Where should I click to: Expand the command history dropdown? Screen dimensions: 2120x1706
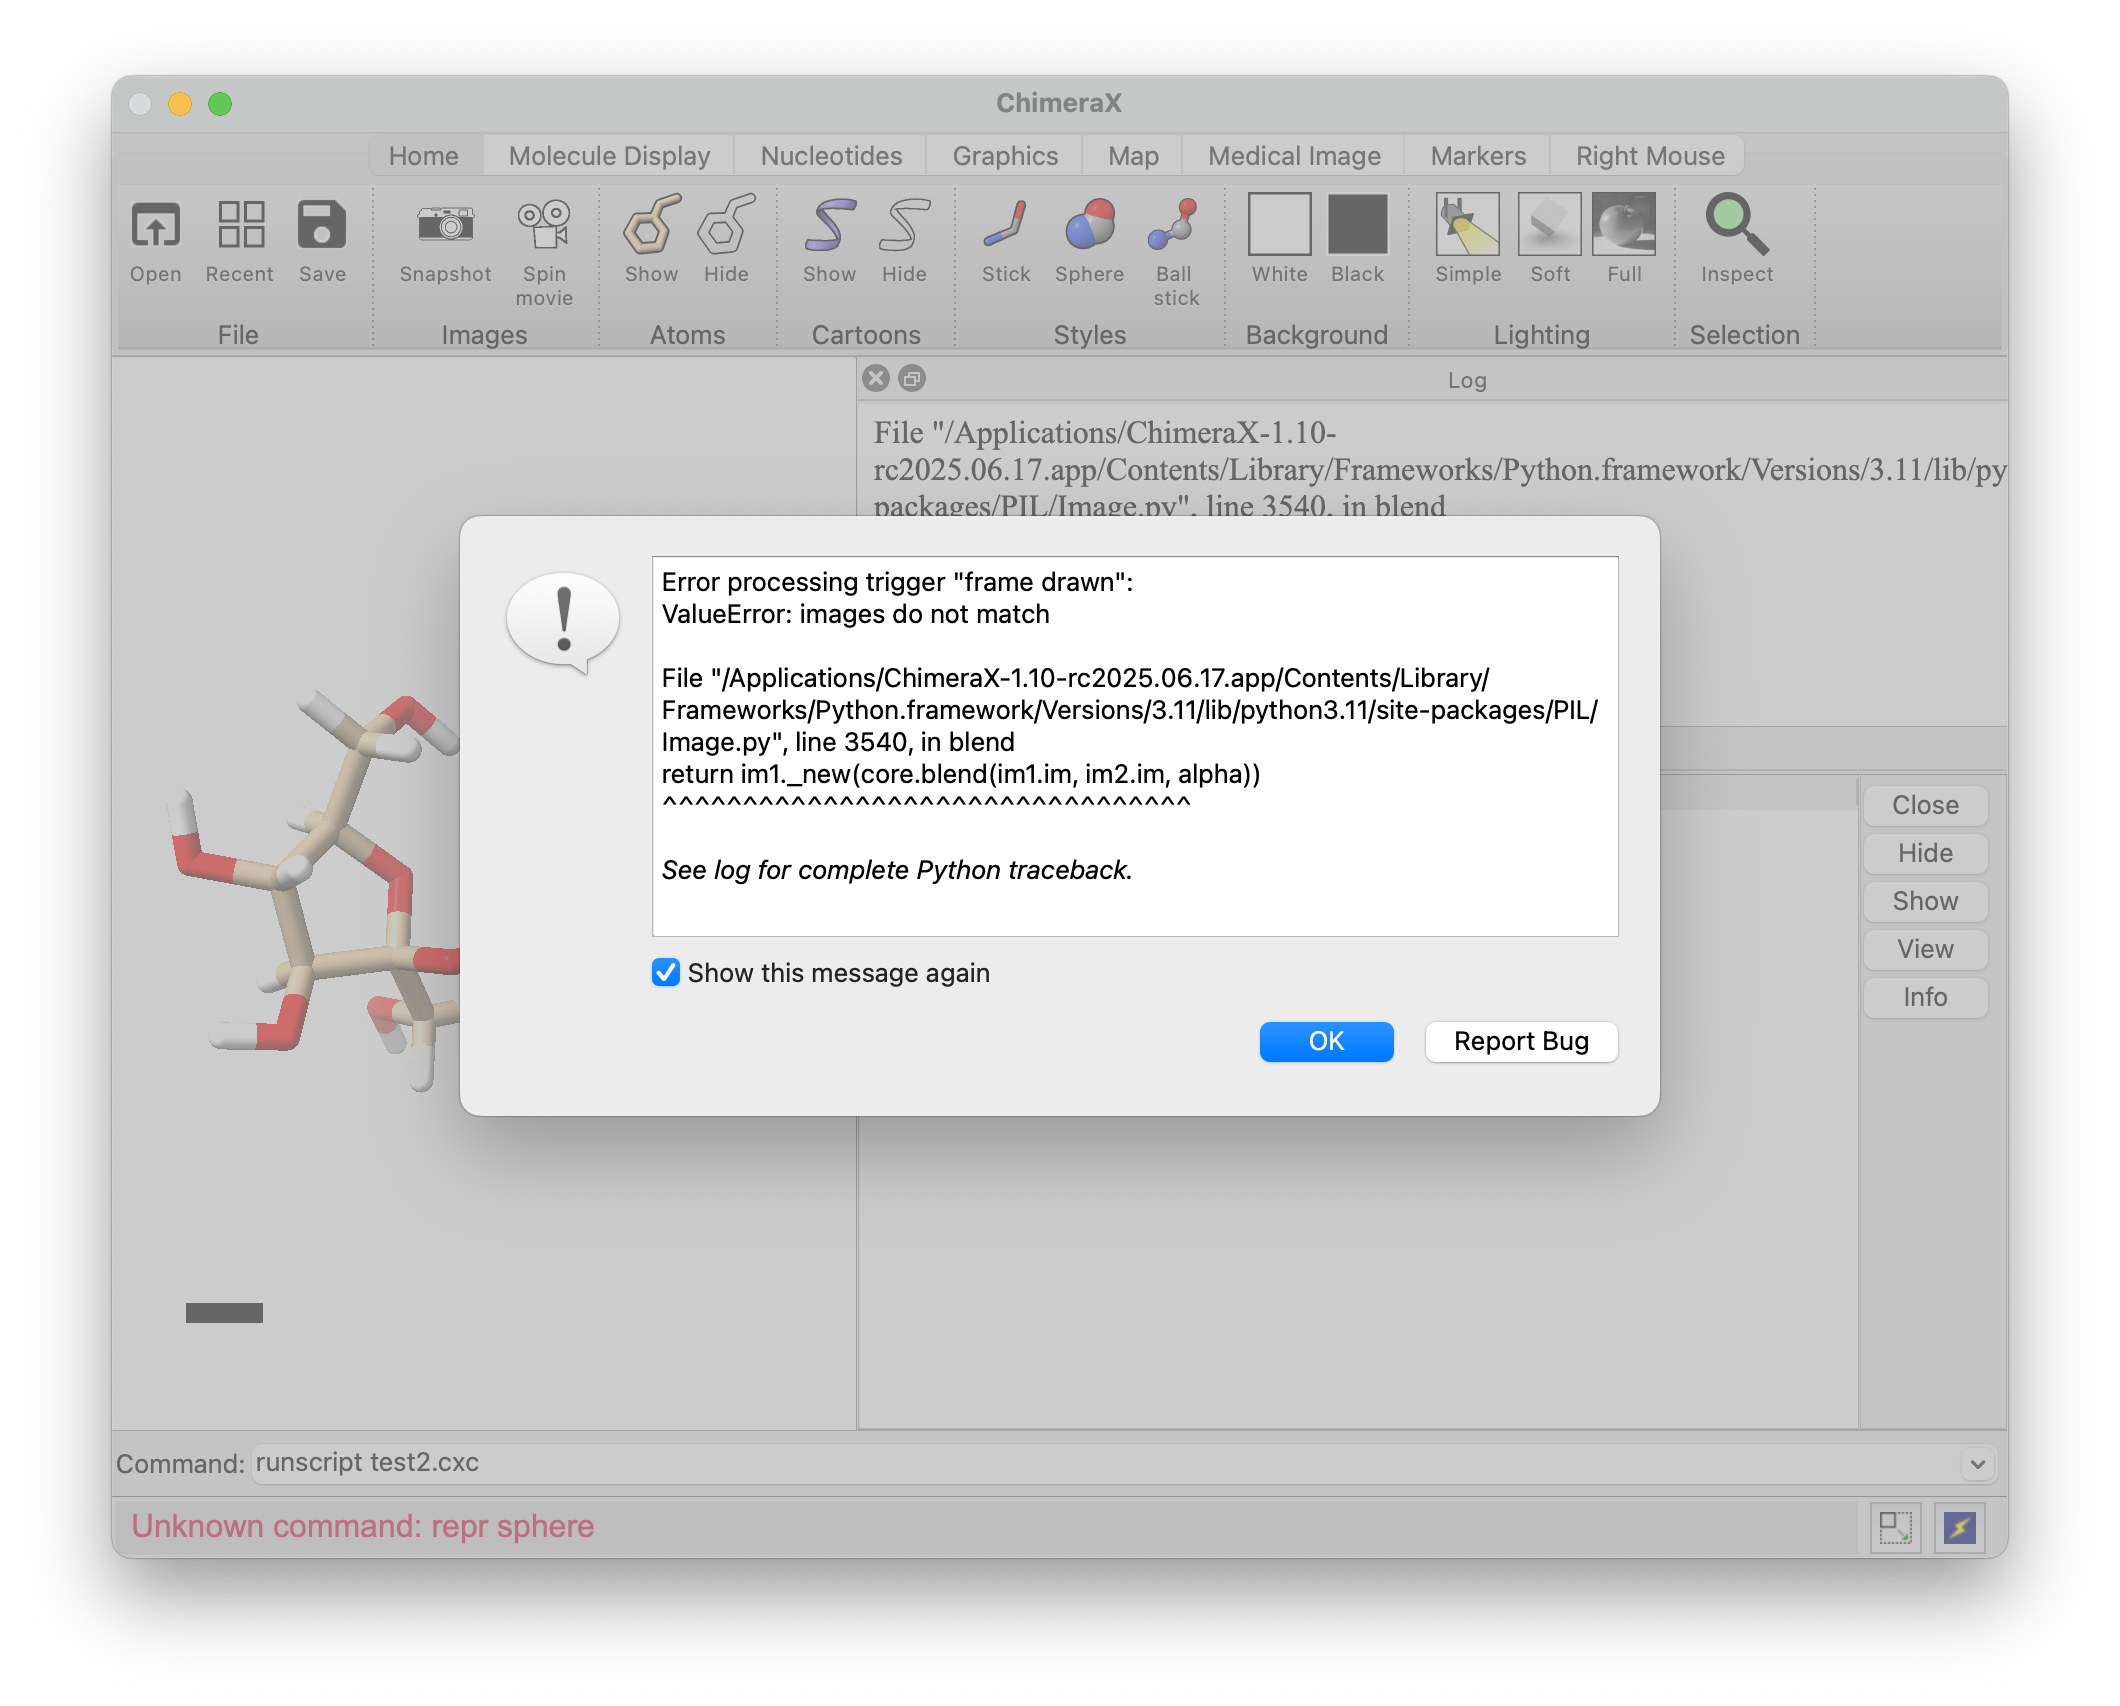click(x=1977, y=1464)
